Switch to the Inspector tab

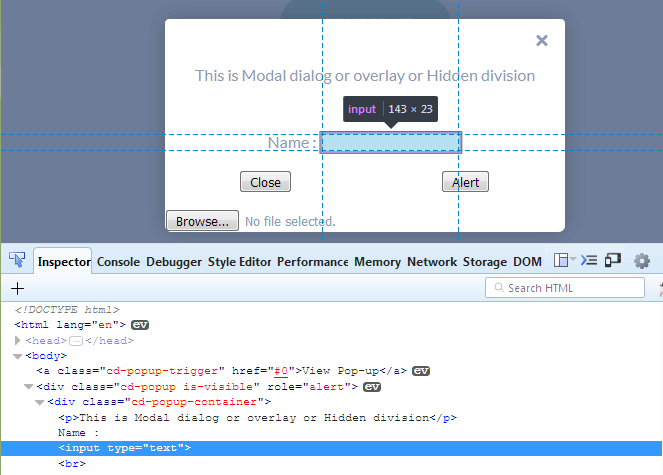pyautogui.click(x=64, y=262)
